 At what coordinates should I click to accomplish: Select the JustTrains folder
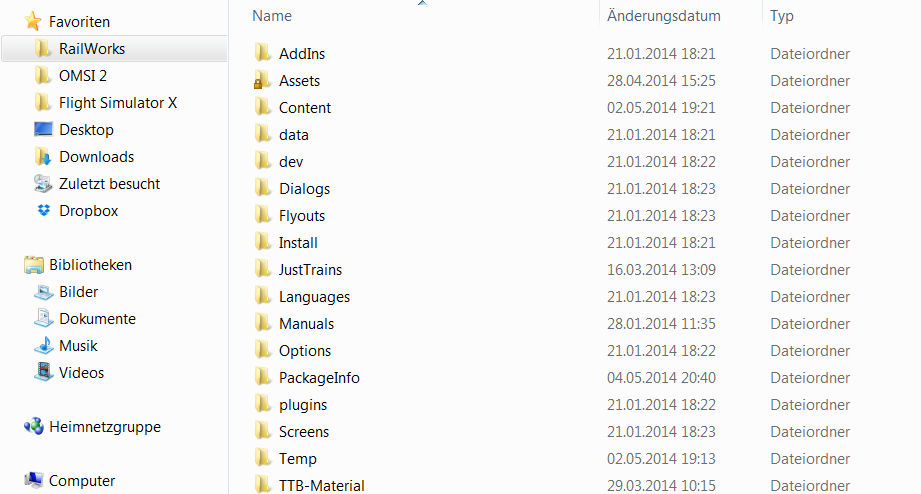[310, 270]
